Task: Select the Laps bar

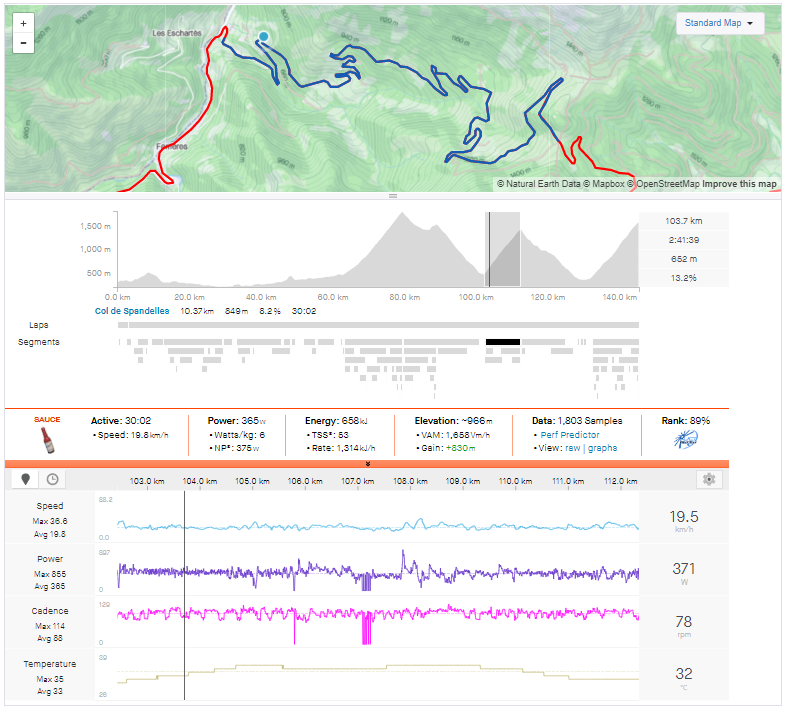Action: [378, 325]
